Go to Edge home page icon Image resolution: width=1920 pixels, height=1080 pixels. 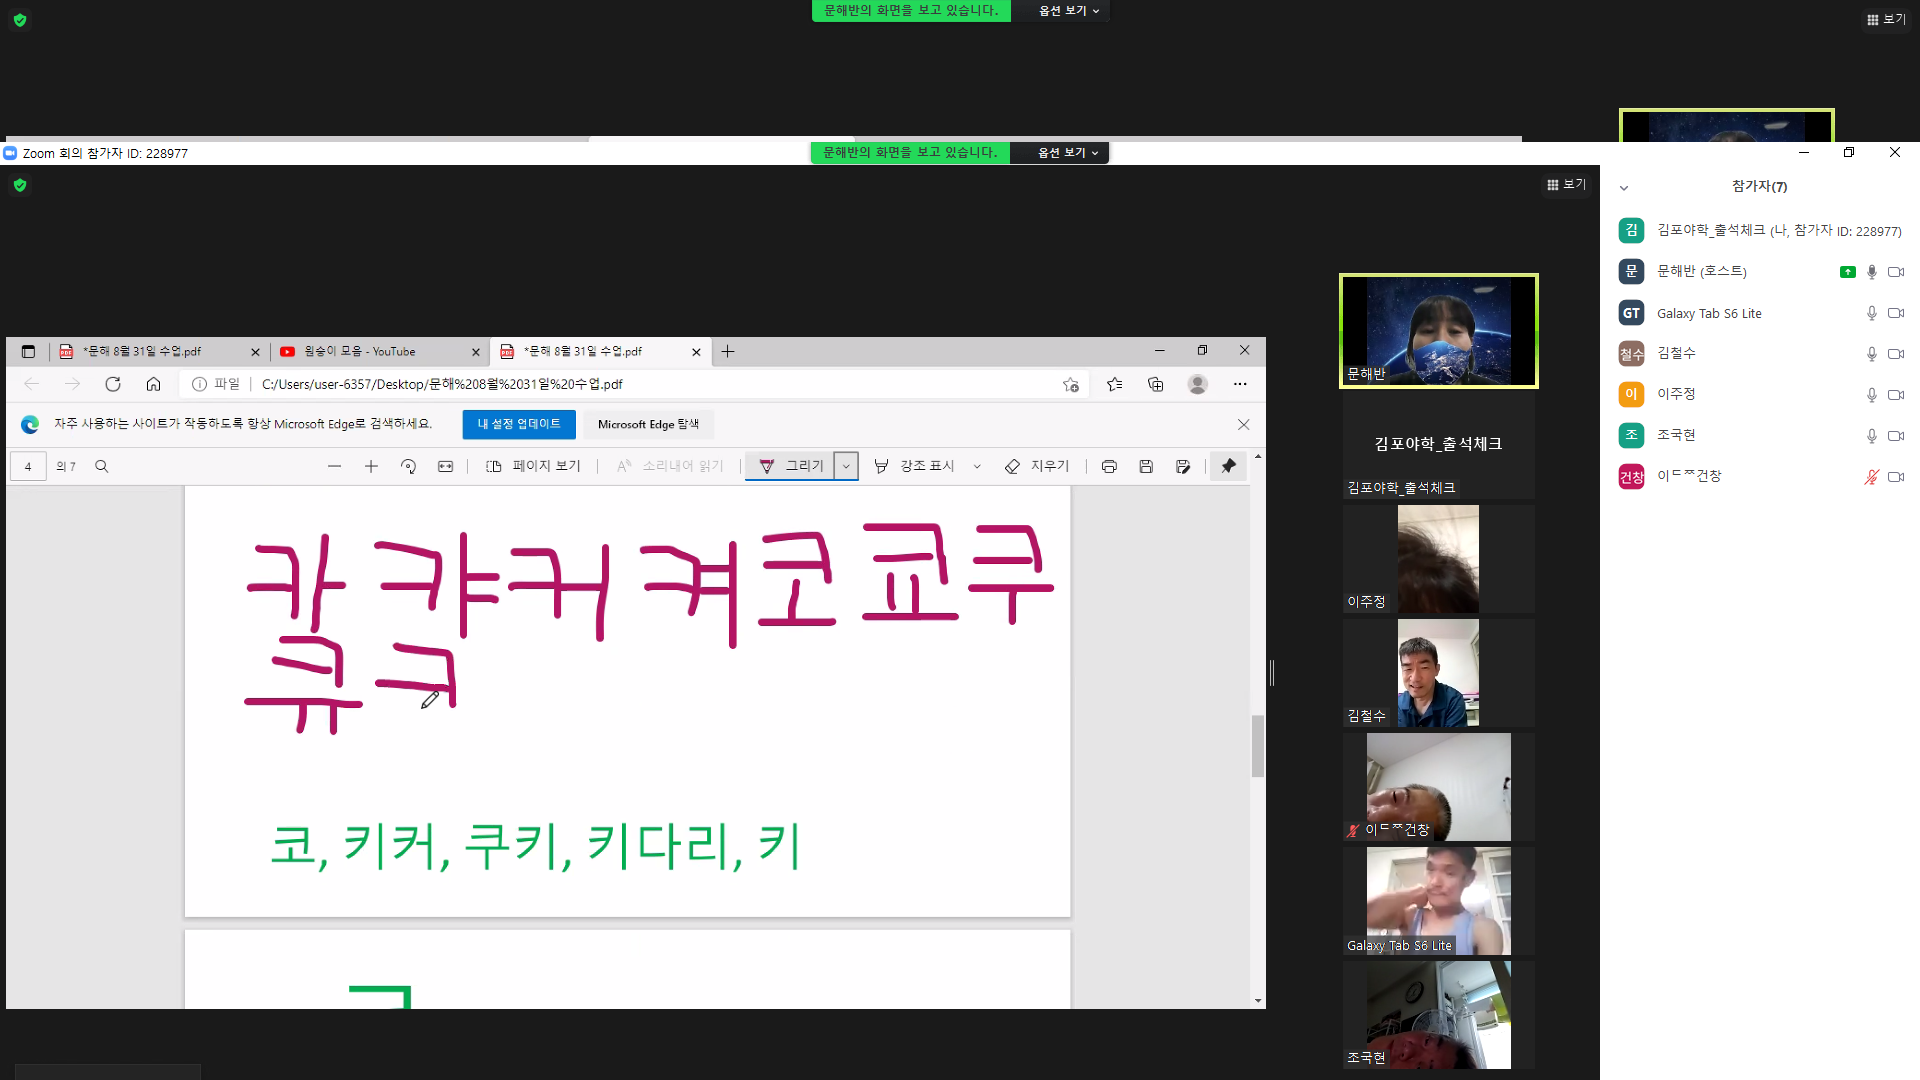tap(153, 384)
